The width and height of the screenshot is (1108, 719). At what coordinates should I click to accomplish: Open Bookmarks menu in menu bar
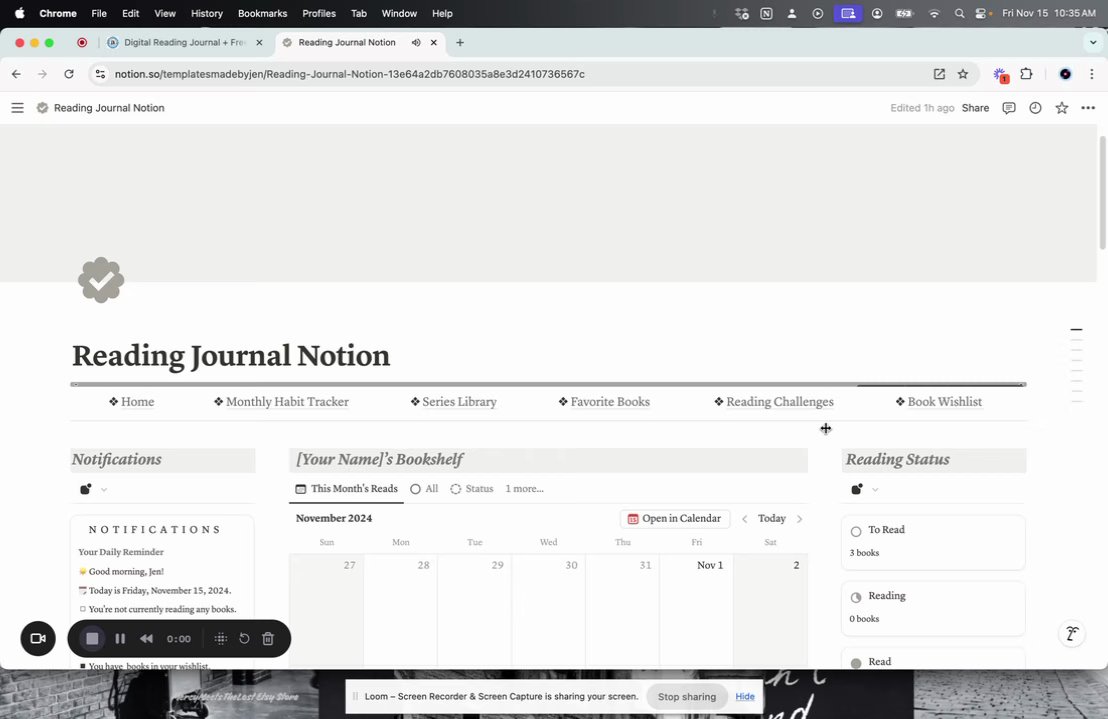(x=262, y=13)
